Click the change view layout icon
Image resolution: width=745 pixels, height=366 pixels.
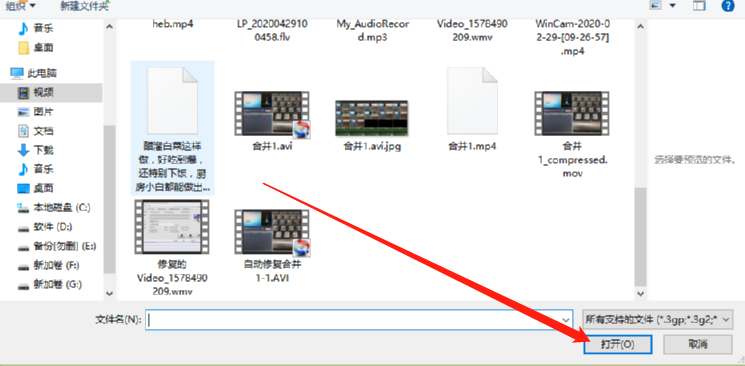pos(657,6)
